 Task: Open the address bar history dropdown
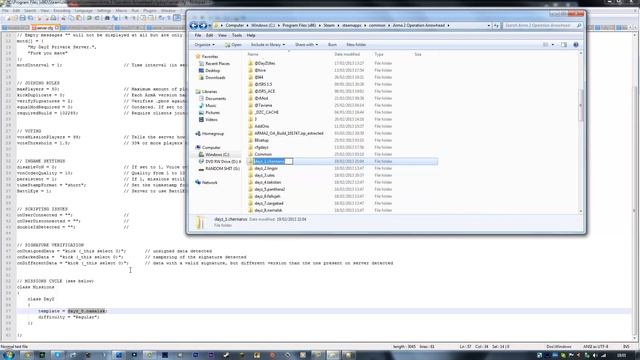pyautogui.click(x=489, y=25)
